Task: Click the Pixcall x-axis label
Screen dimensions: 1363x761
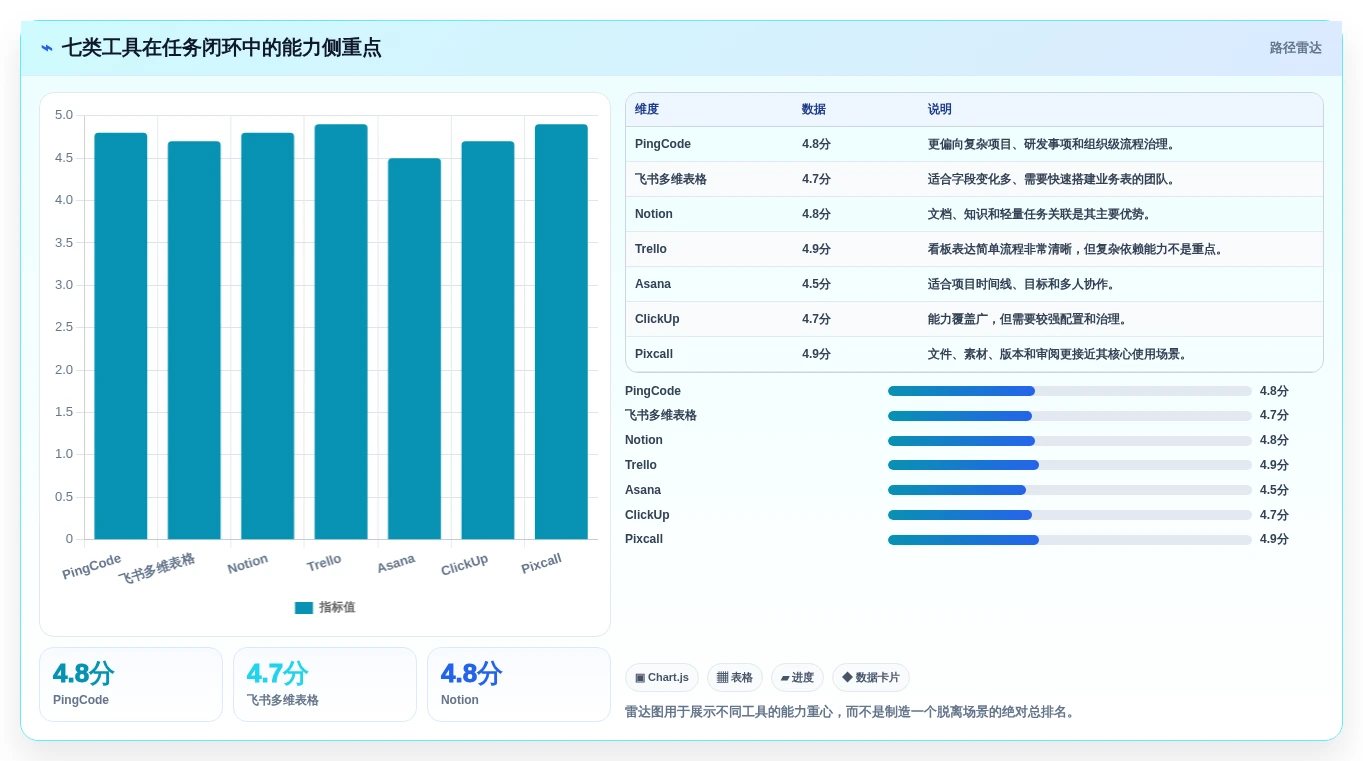Action: pyautogui.click(x=541, y=564)
